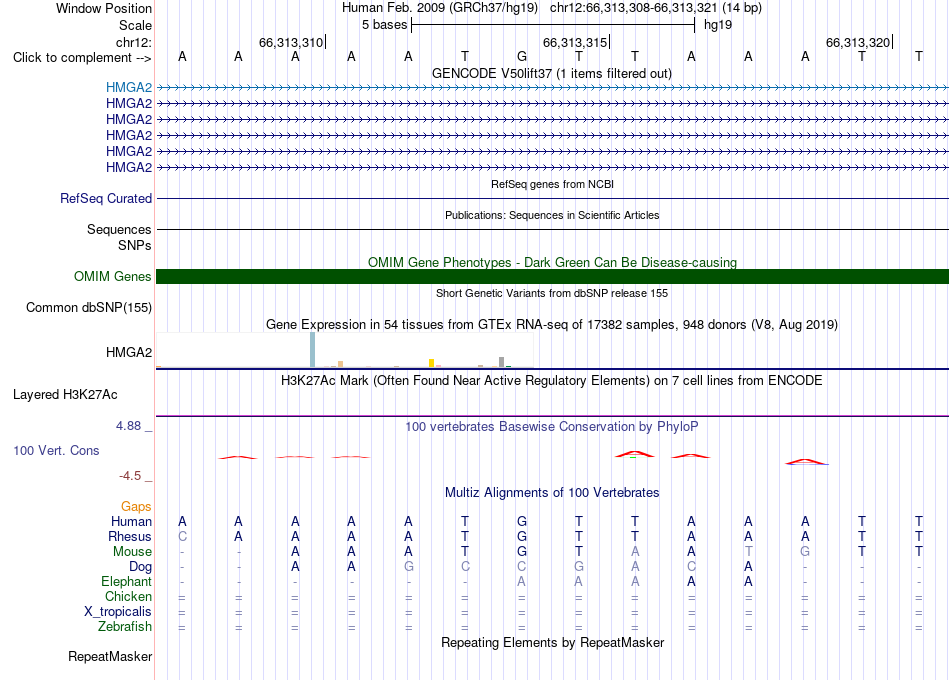The width and height of the screenshot is (950, 680).
Task: Click the RepeatMasker track label
Action: (110, 656)
